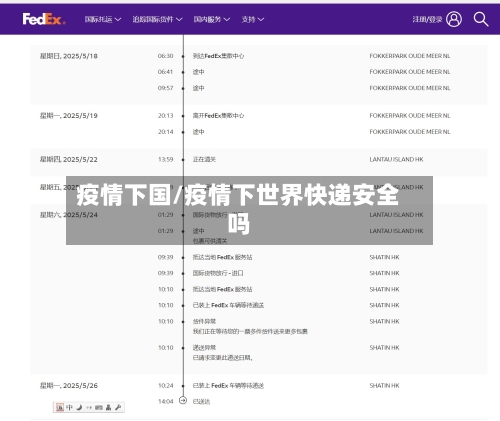Click the delivered arrow marker at 14:04

click(x=183, y=400)
